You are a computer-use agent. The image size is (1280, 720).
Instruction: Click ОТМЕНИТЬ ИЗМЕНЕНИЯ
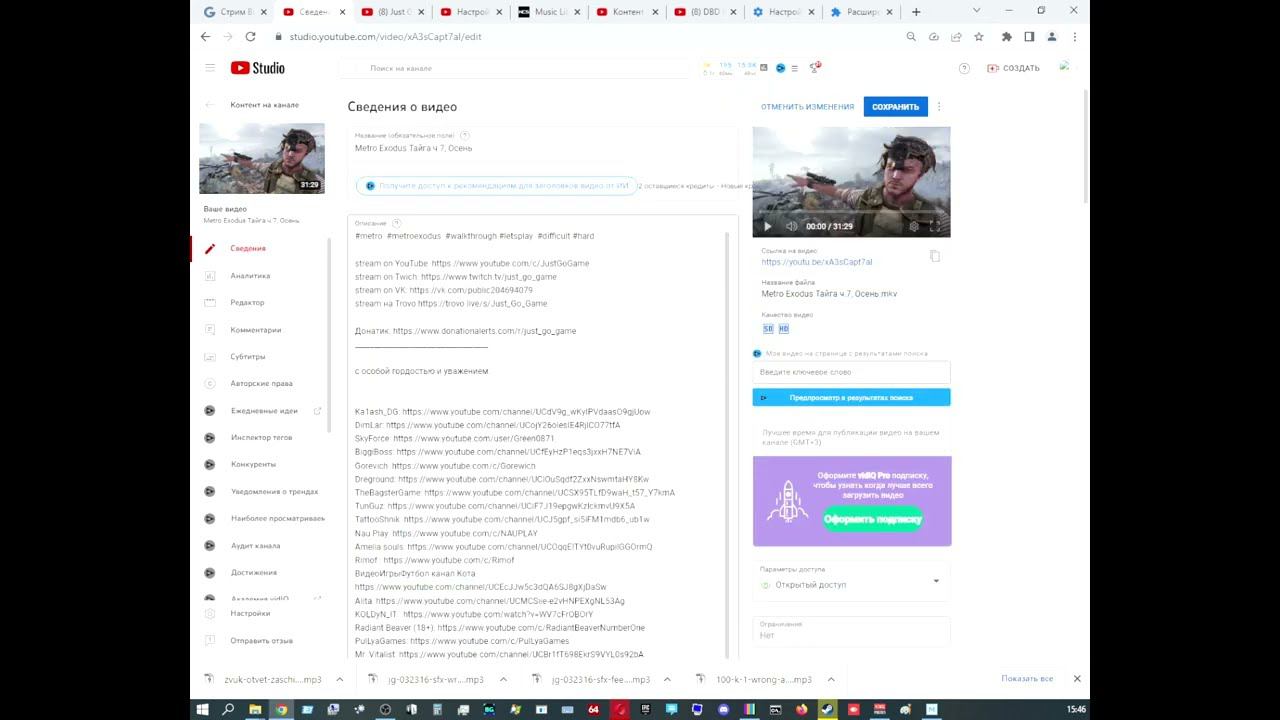pyautogui.click(x=807, y=107)
